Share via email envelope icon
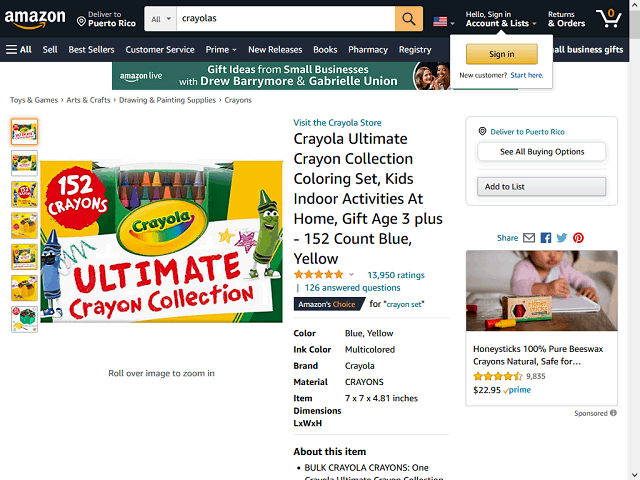The image size is (640, 480). pos(529,238)
